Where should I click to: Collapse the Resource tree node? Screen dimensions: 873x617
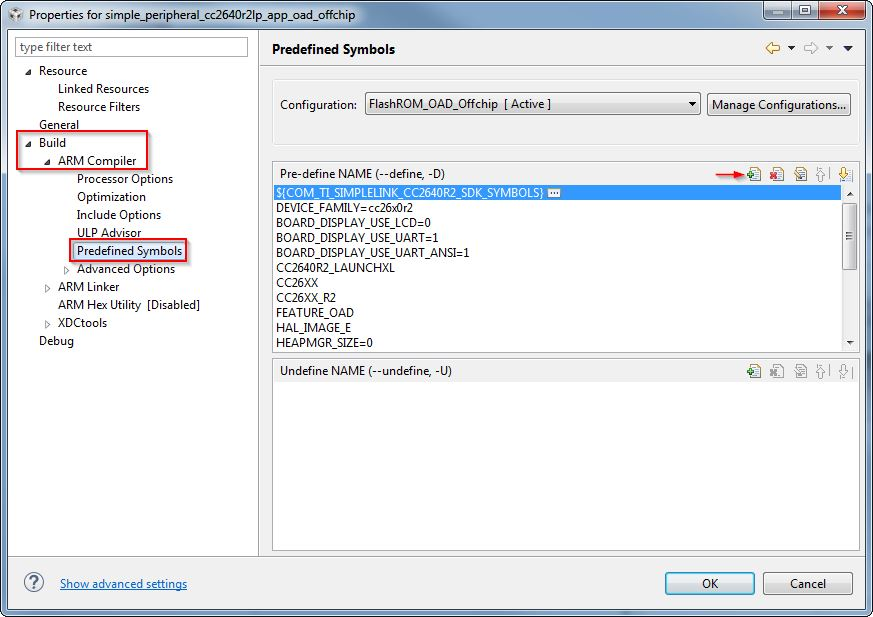click(x=28, y=72)
